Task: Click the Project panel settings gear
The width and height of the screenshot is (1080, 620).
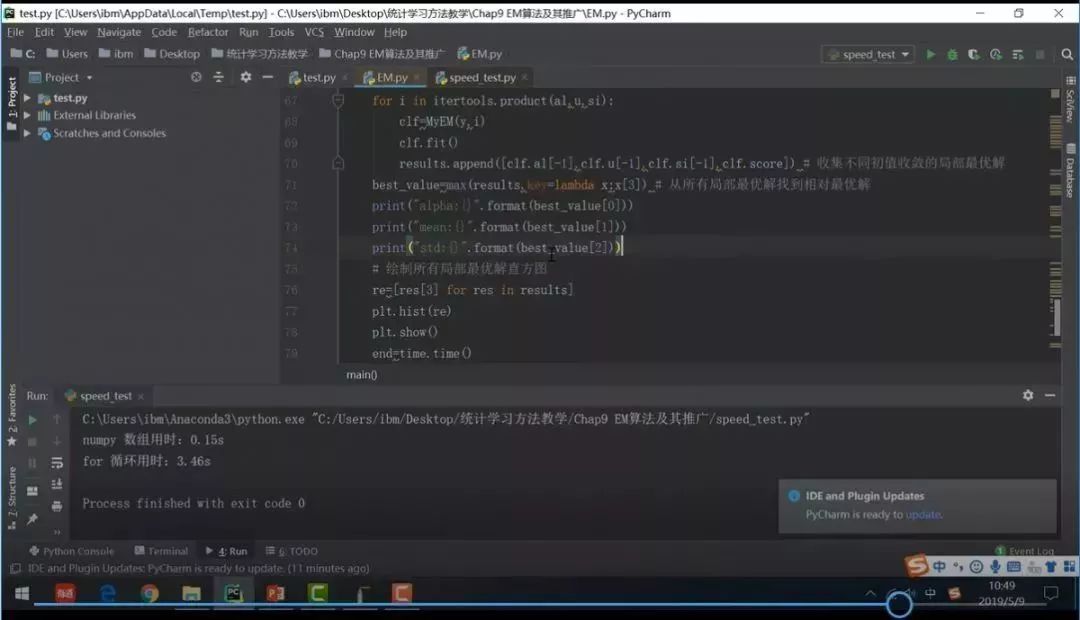Action: coord(246,77)
